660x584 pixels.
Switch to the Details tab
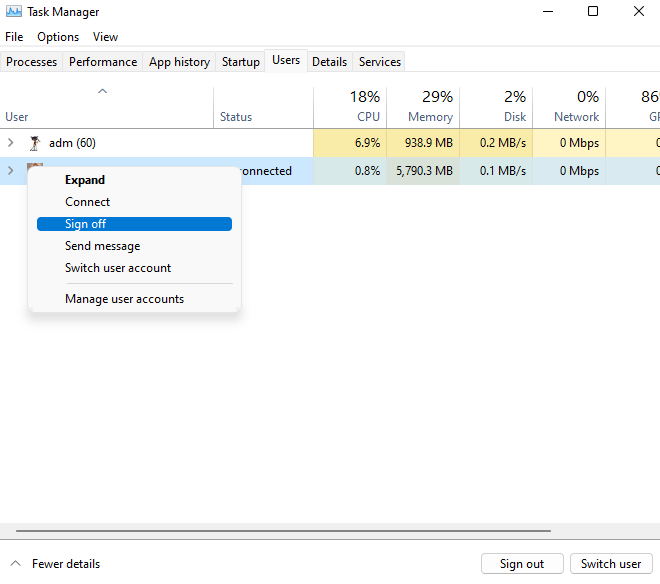[x=330, y=62]
